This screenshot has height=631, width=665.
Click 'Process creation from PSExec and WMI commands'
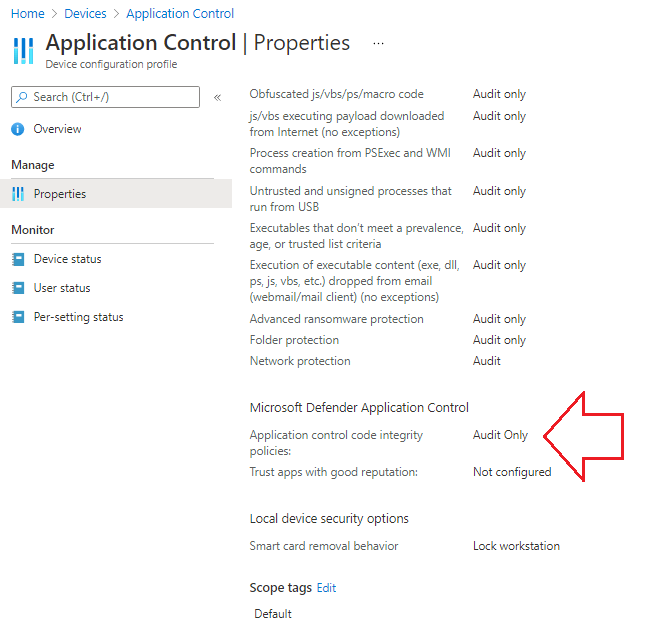[x=350, y=161]
